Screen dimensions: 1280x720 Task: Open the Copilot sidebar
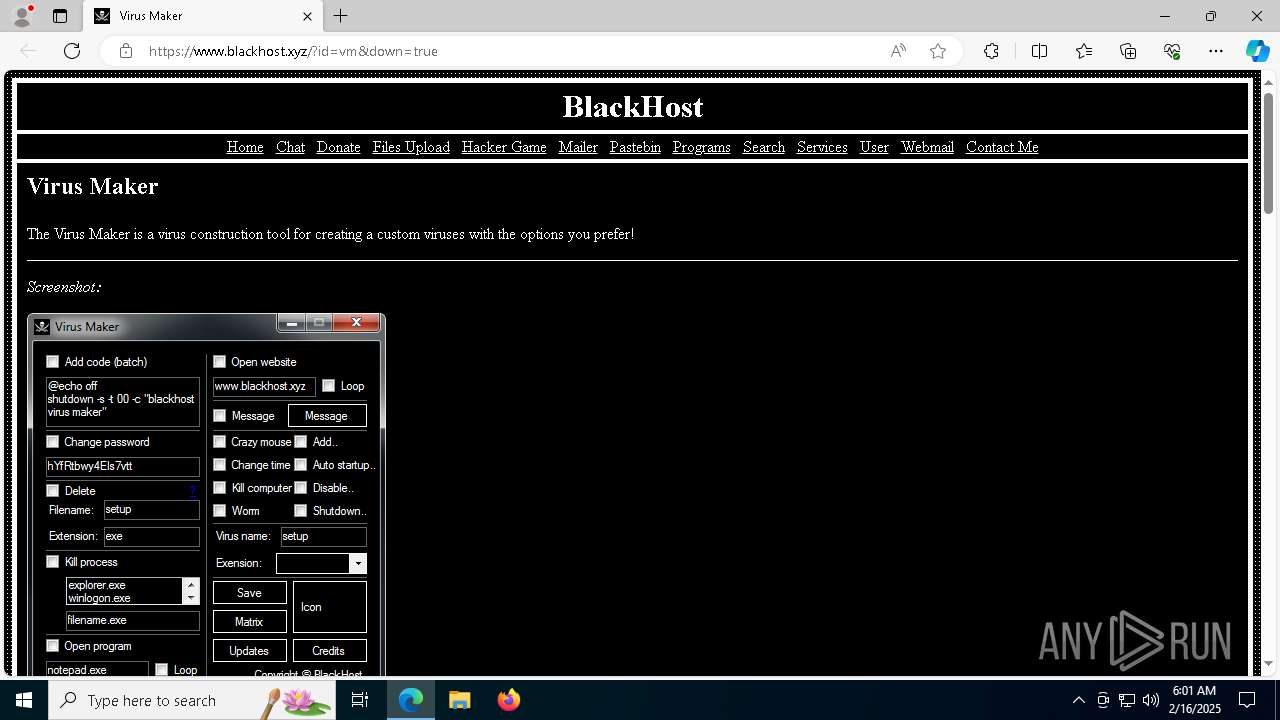pyautogui.click(x=1257, y=51)
